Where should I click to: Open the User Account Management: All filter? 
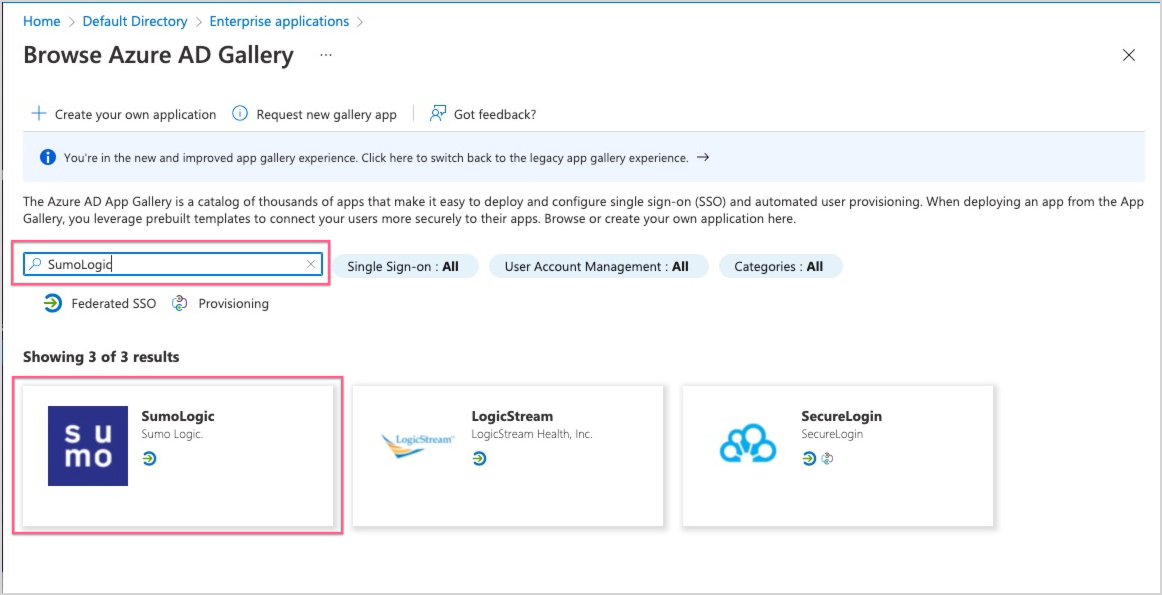pos(598,266)
